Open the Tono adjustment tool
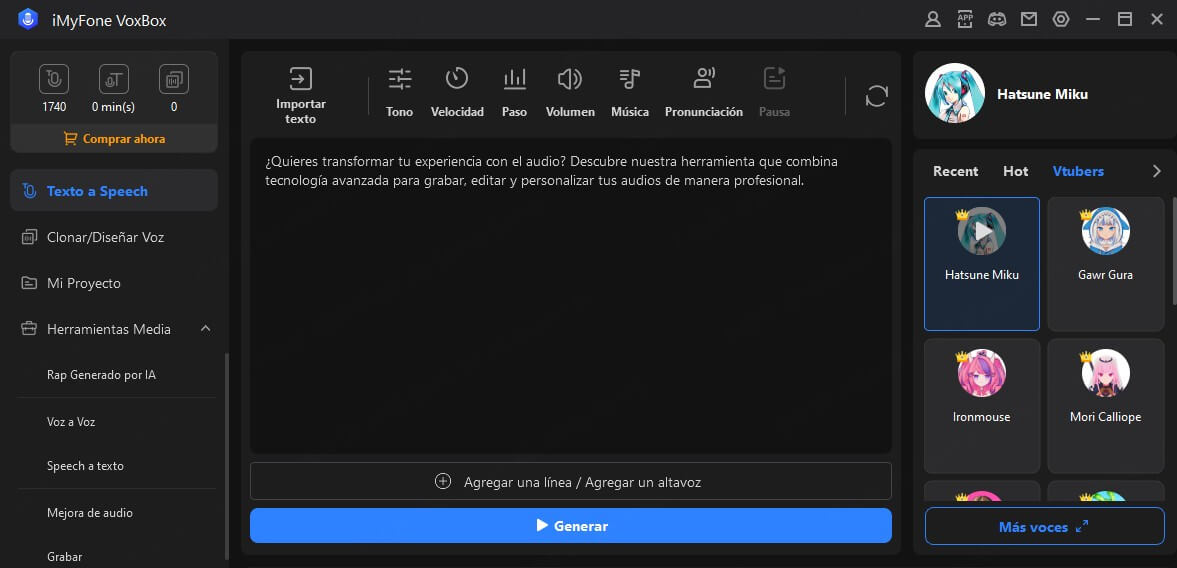This screenshot has height=568, width=1177. coord(399,93)
